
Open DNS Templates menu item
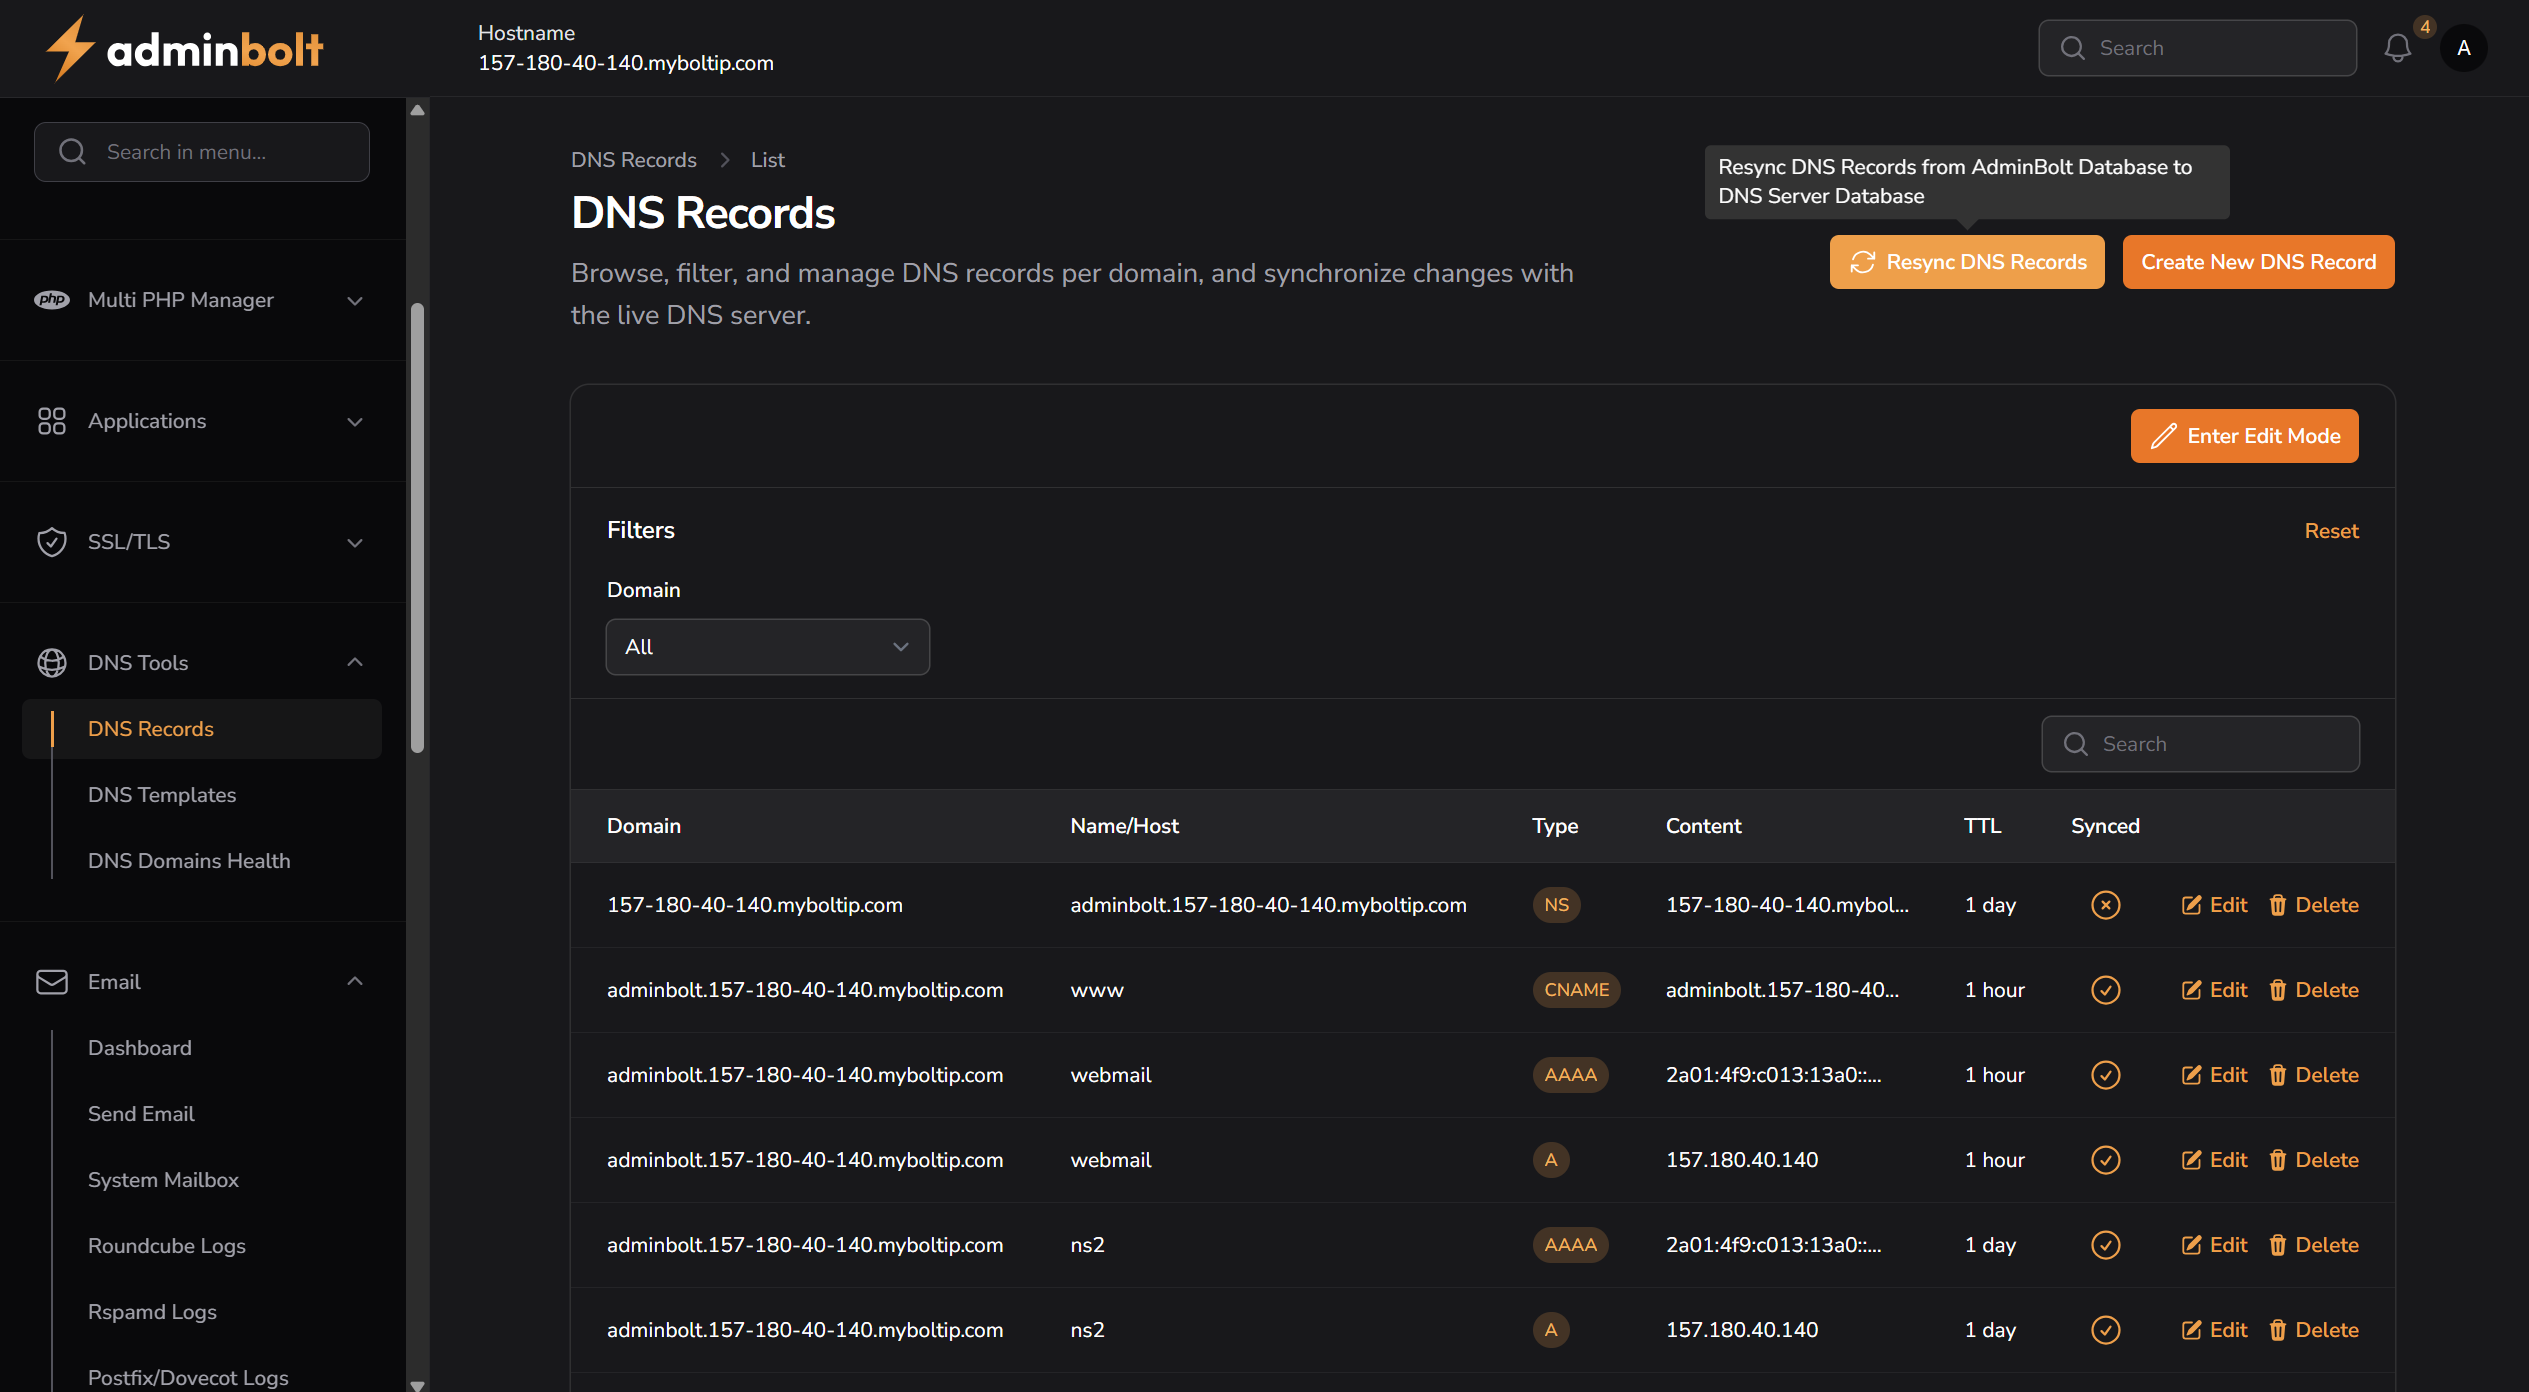point(162,795)
